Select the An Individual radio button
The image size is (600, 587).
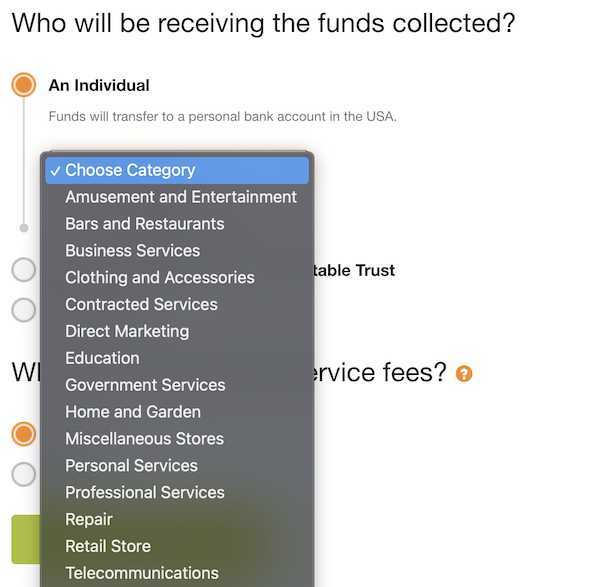point(24,85)
